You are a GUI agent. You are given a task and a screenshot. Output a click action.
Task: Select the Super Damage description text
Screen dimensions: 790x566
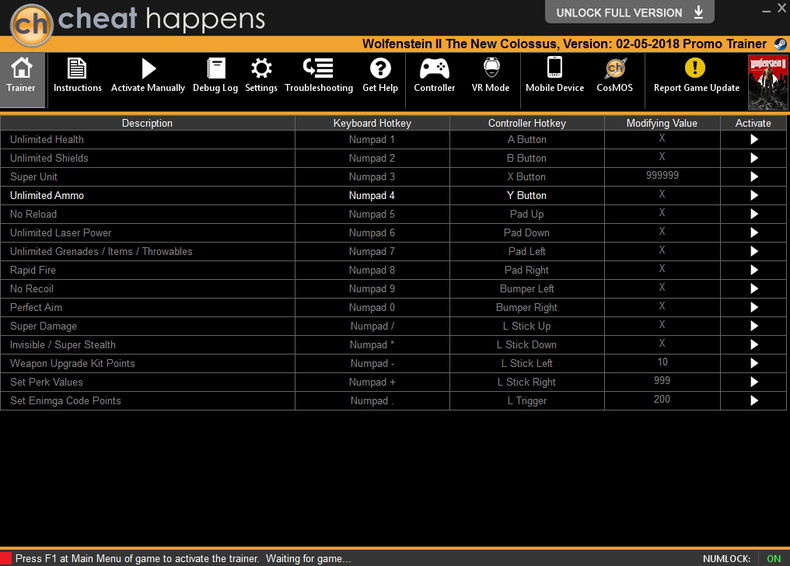(x=43, y=326)
